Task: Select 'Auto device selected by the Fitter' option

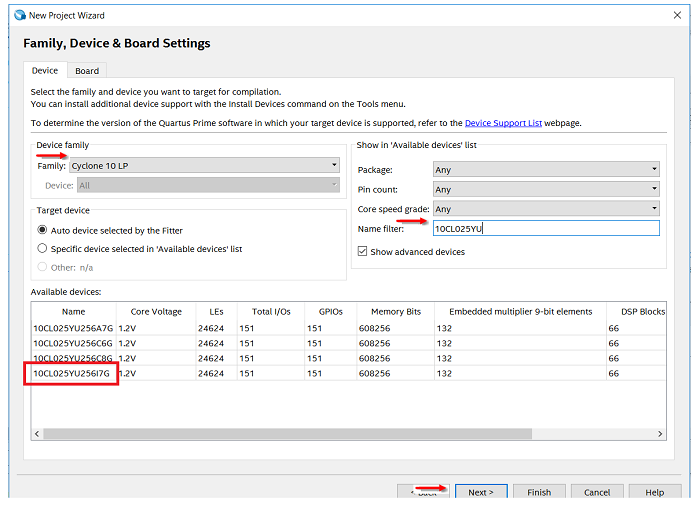Action: [42, 230]
